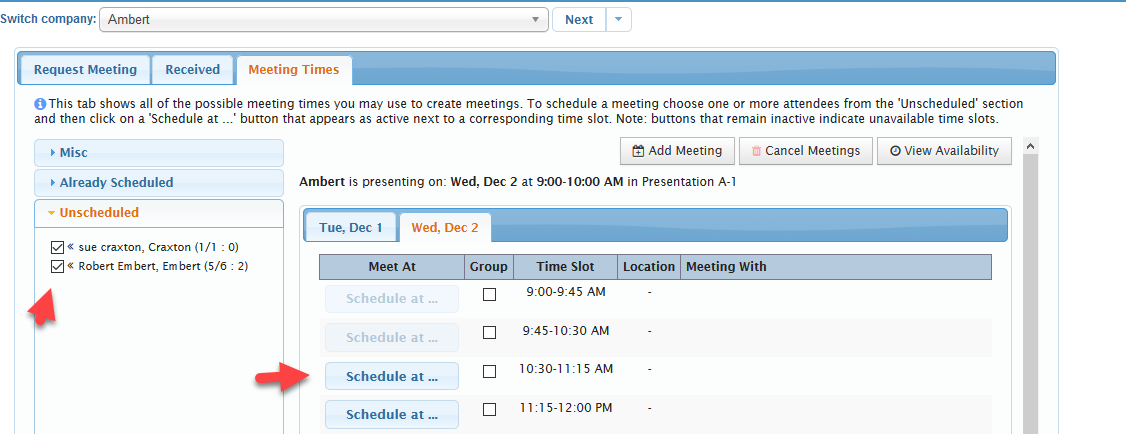1126x434 pixels.
Task: Uncheck the Robert Embert attendee checkbox
Action: pos(57,266)
